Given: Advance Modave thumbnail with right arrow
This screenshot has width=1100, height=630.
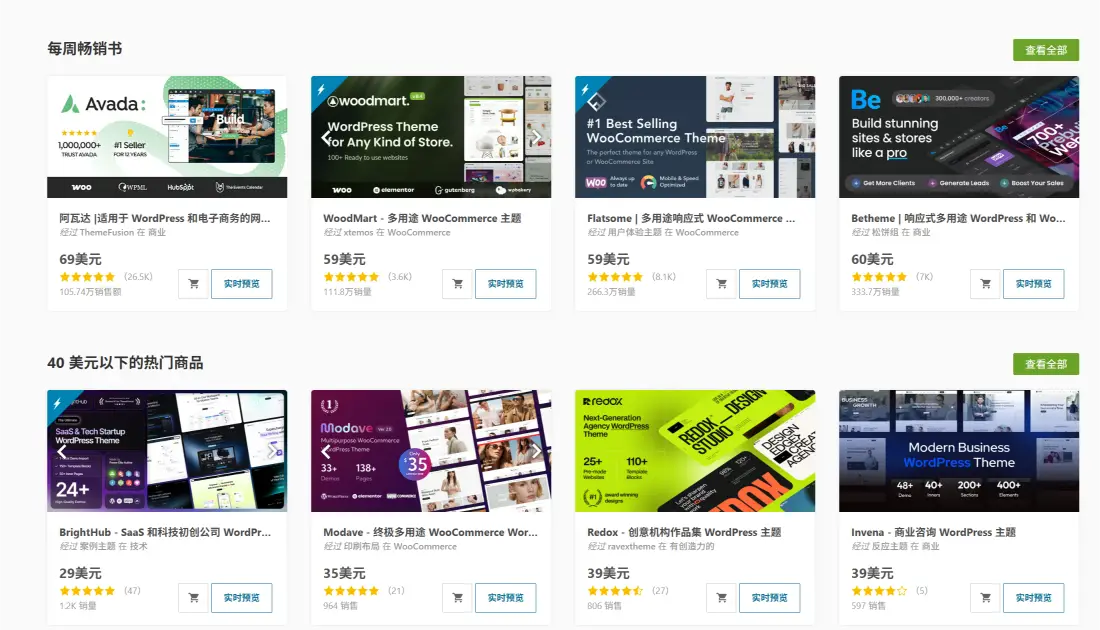Looking at the screenshot, I should (536, 451).
